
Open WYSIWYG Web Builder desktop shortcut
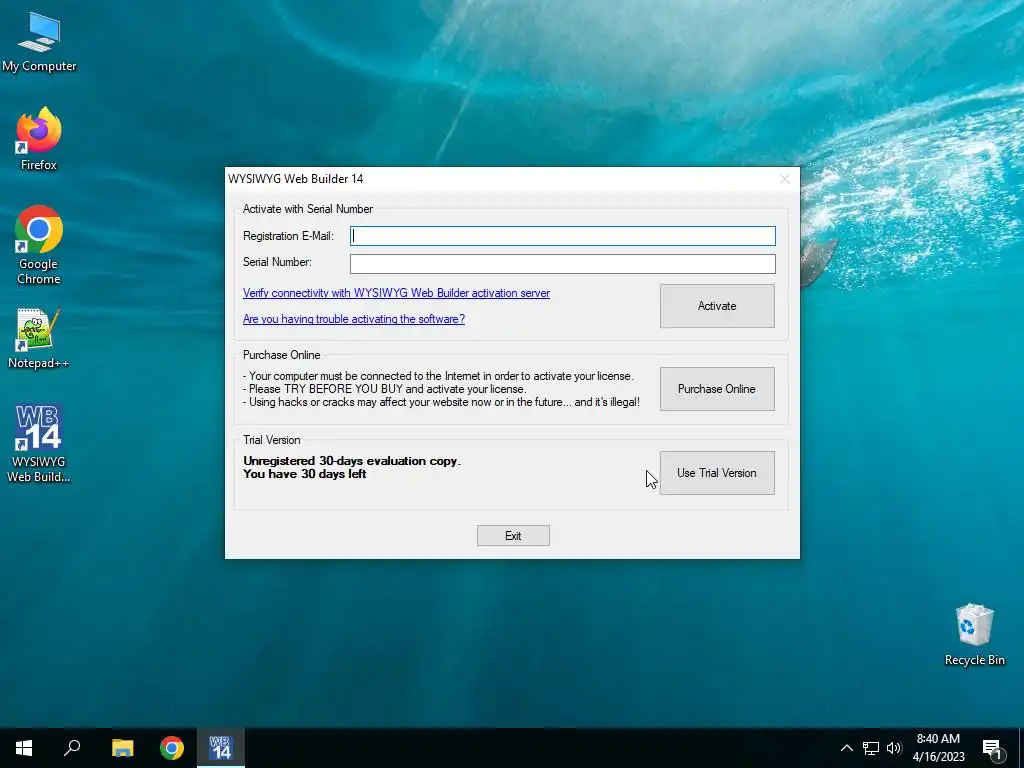39,443
